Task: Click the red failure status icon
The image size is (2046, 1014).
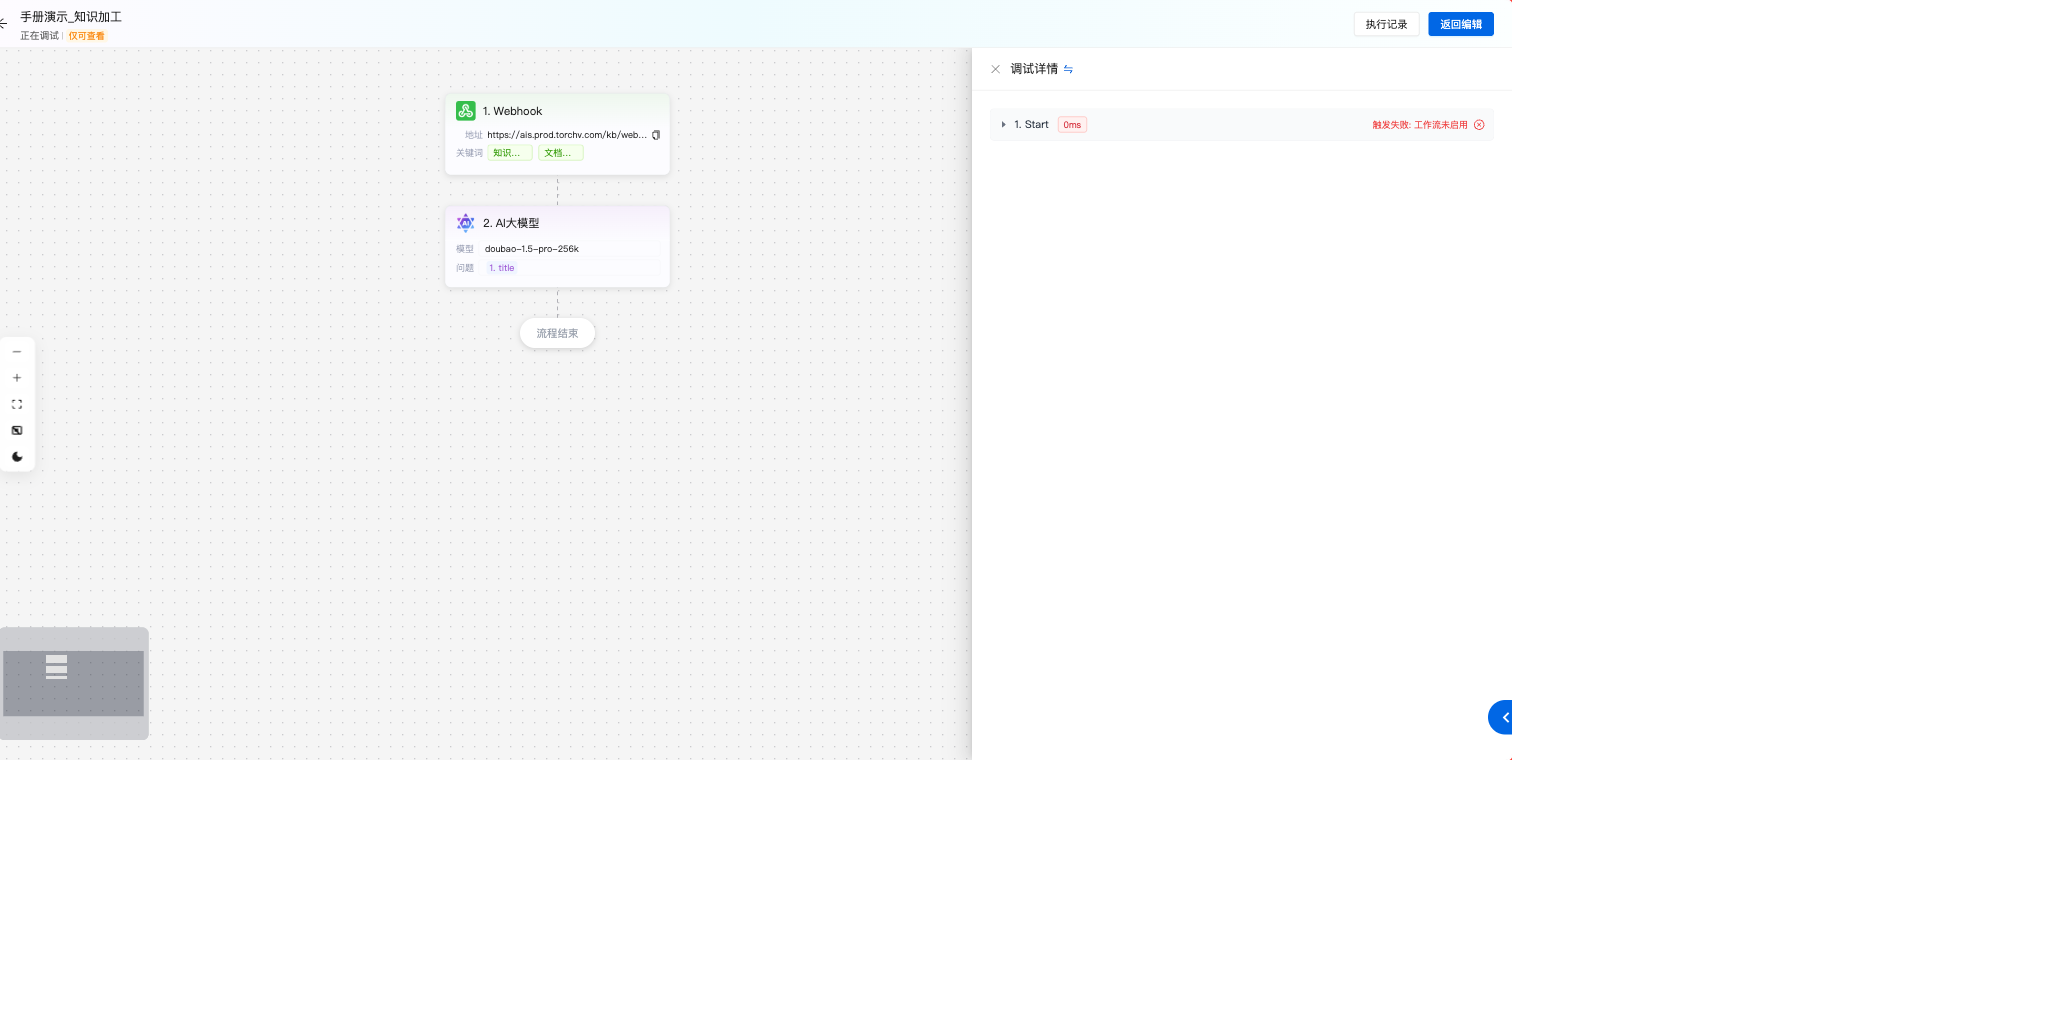Action: tap(1479, 125)
